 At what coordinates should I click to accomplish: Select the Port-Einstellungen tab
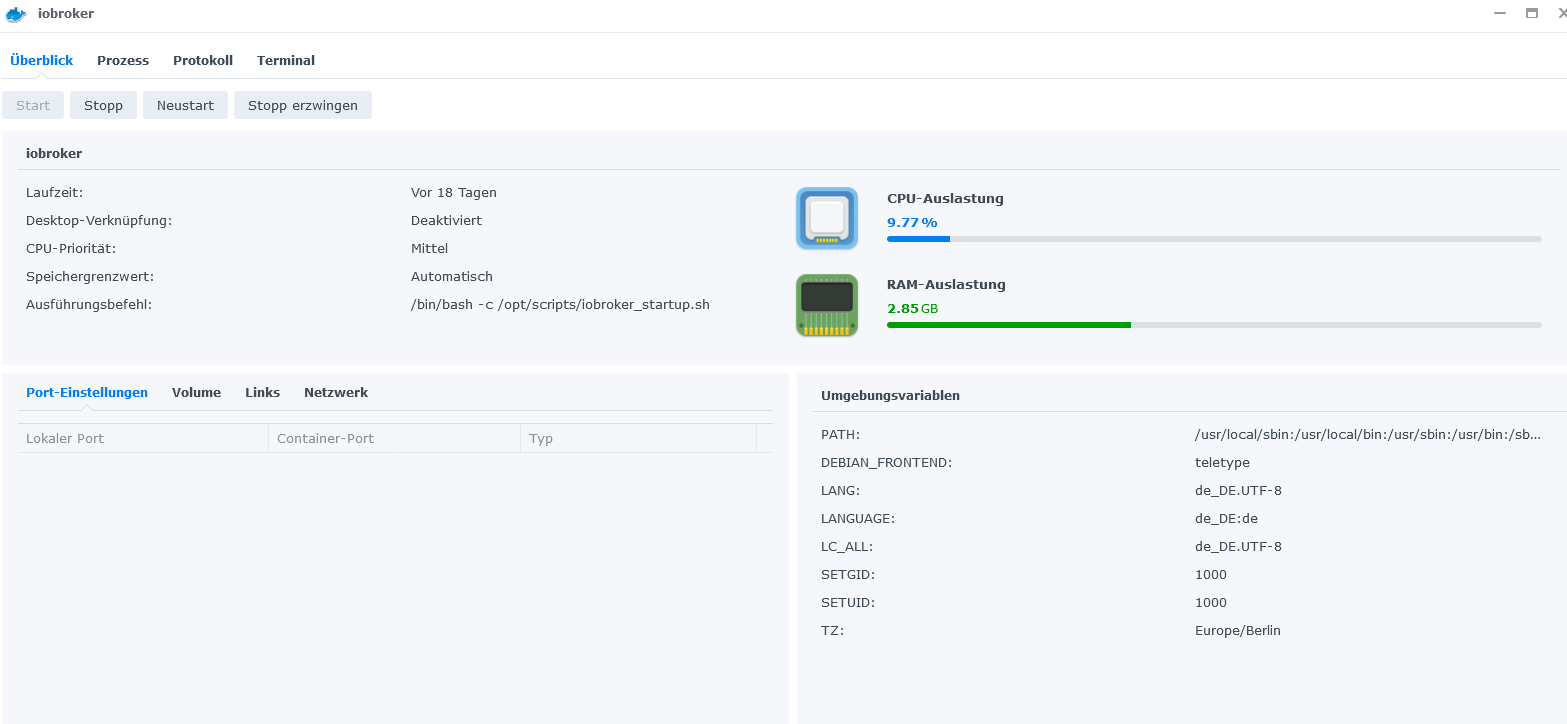[87, 392]
